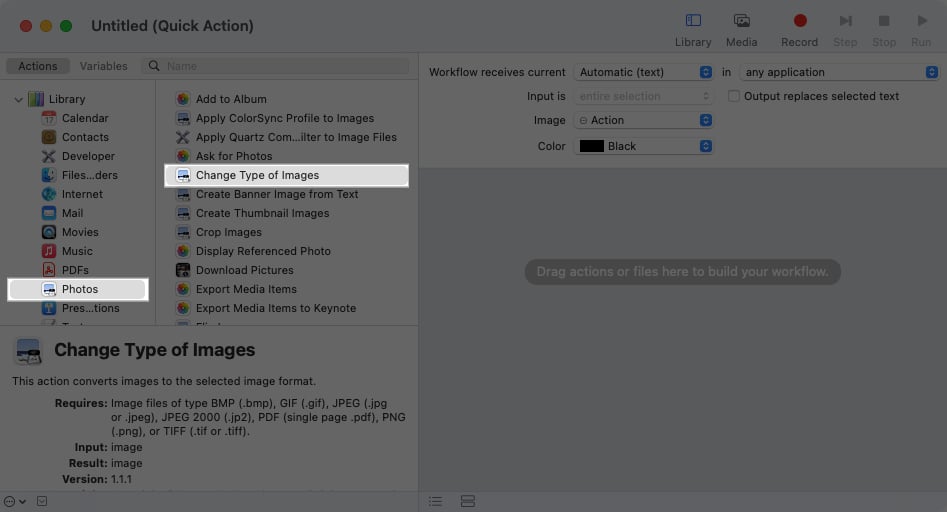Select Photos category
Screen dimensions: 947x512
[x=77, y=289]
